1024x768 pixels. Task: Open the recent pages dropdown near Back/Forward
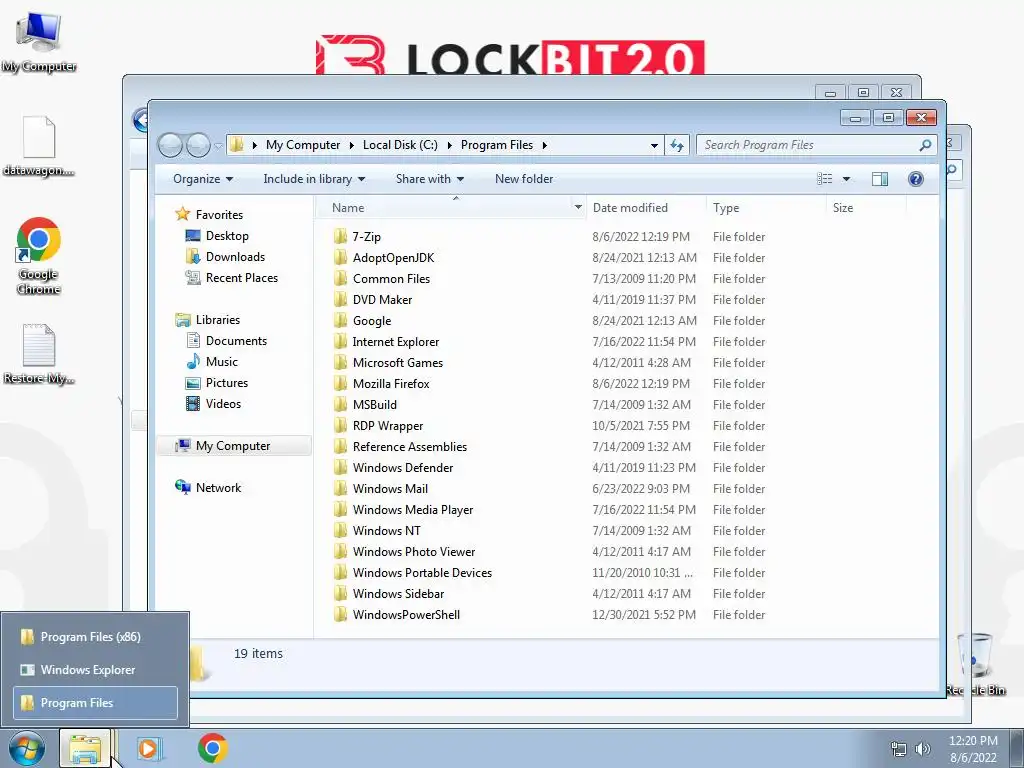(218, 146)
